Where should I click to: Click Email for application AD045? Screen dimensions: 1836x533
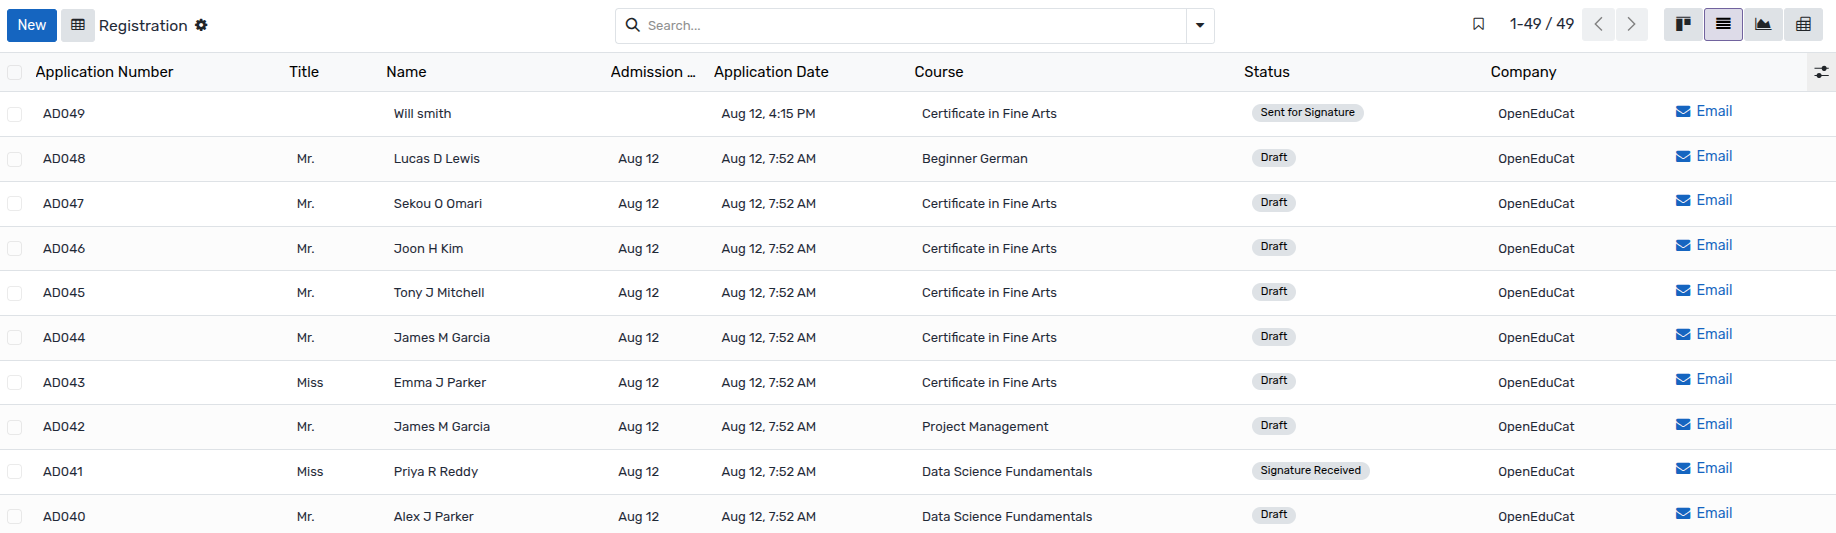1704,290
